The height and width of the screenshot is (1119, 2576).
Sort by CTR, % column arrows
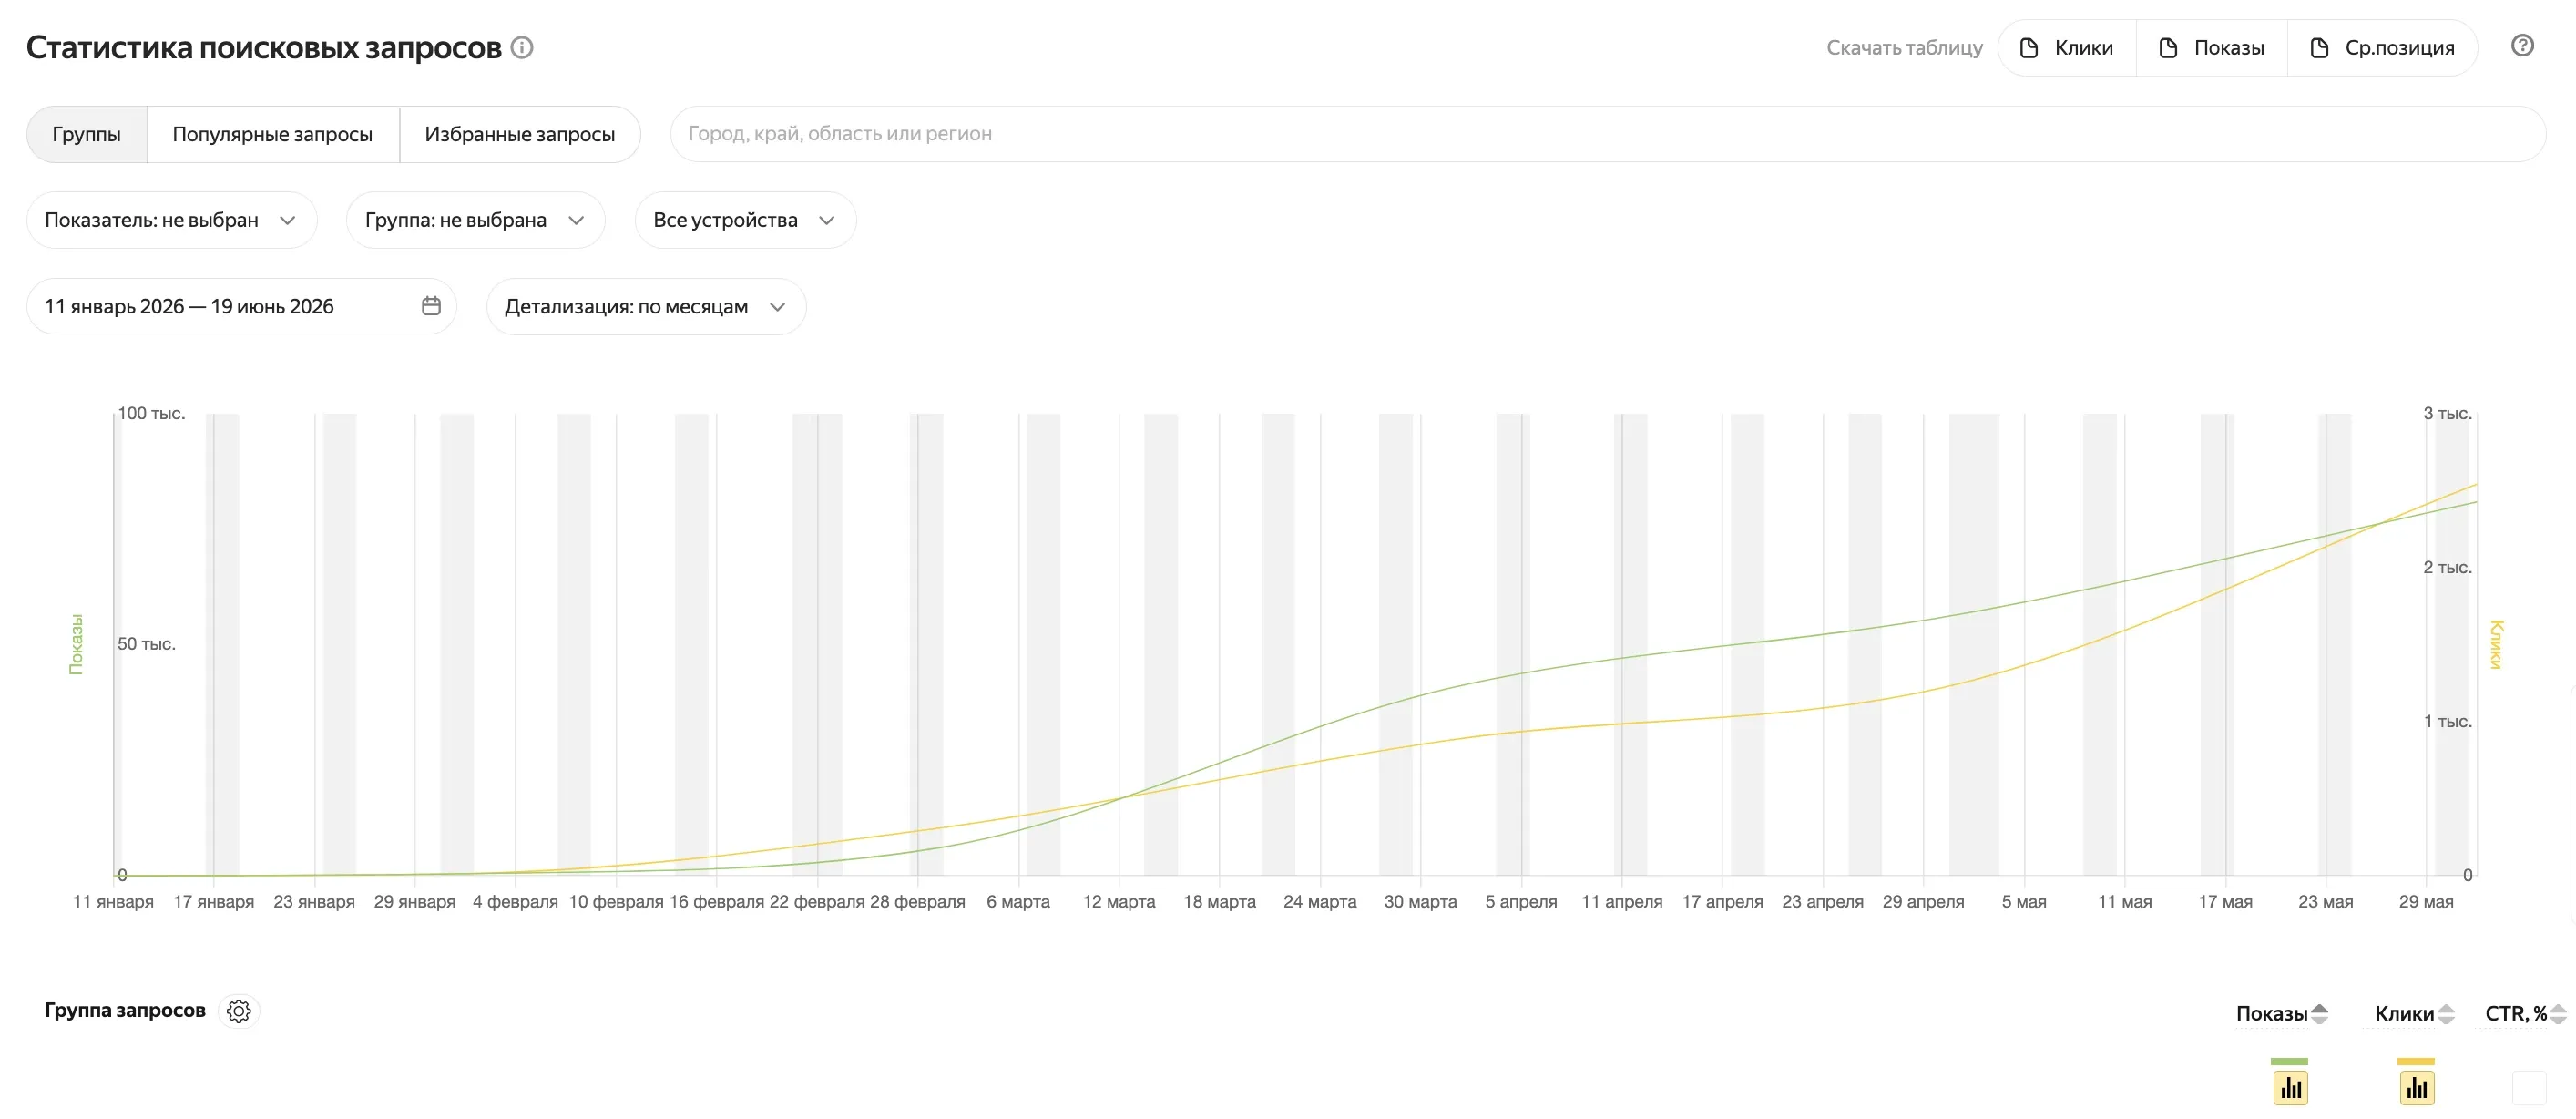(2558, 1014)
